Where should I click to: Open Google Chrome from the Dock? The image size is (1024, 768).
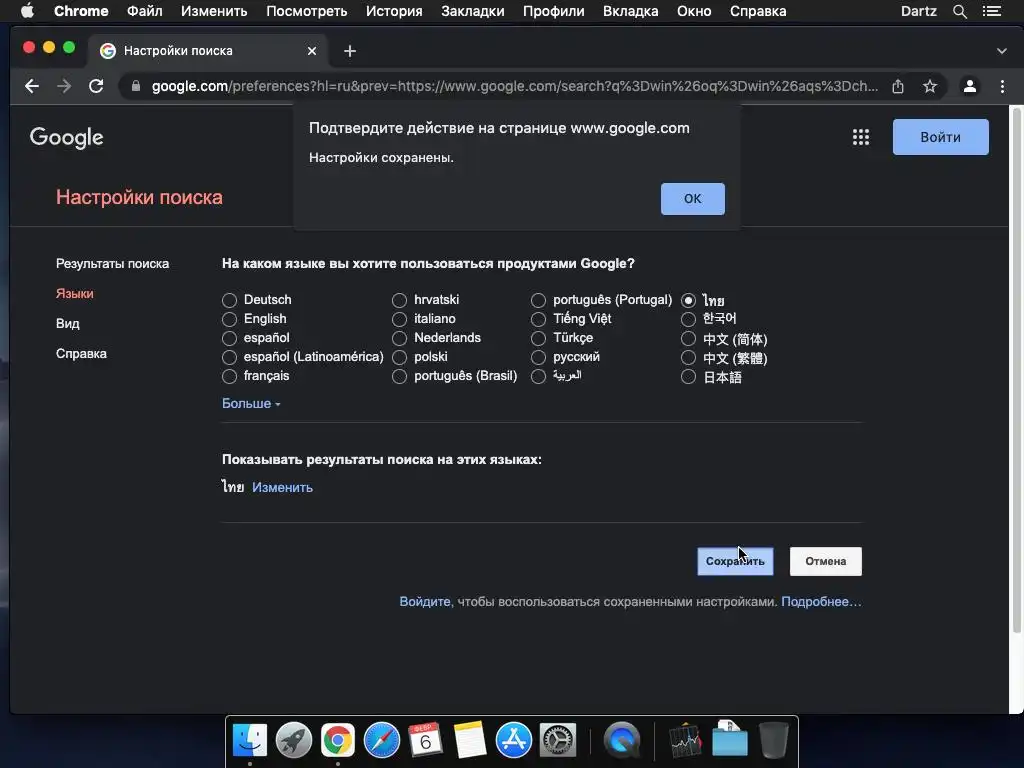[338, 741]
